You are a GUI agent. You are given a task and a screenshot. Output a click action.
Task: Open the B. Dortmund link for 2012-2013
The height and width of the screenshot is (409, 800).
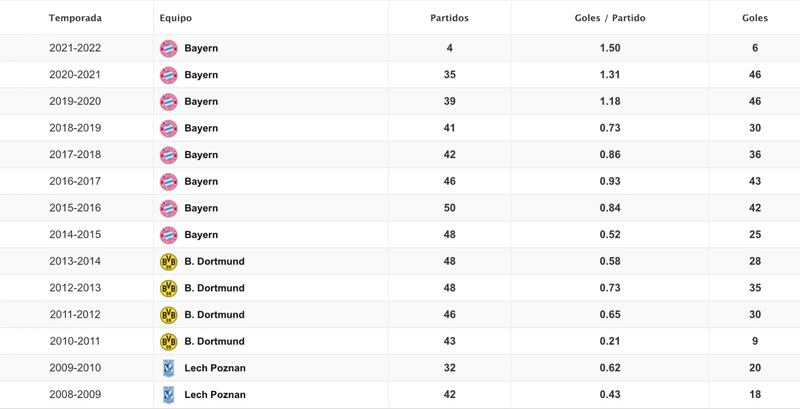[214, 288]
